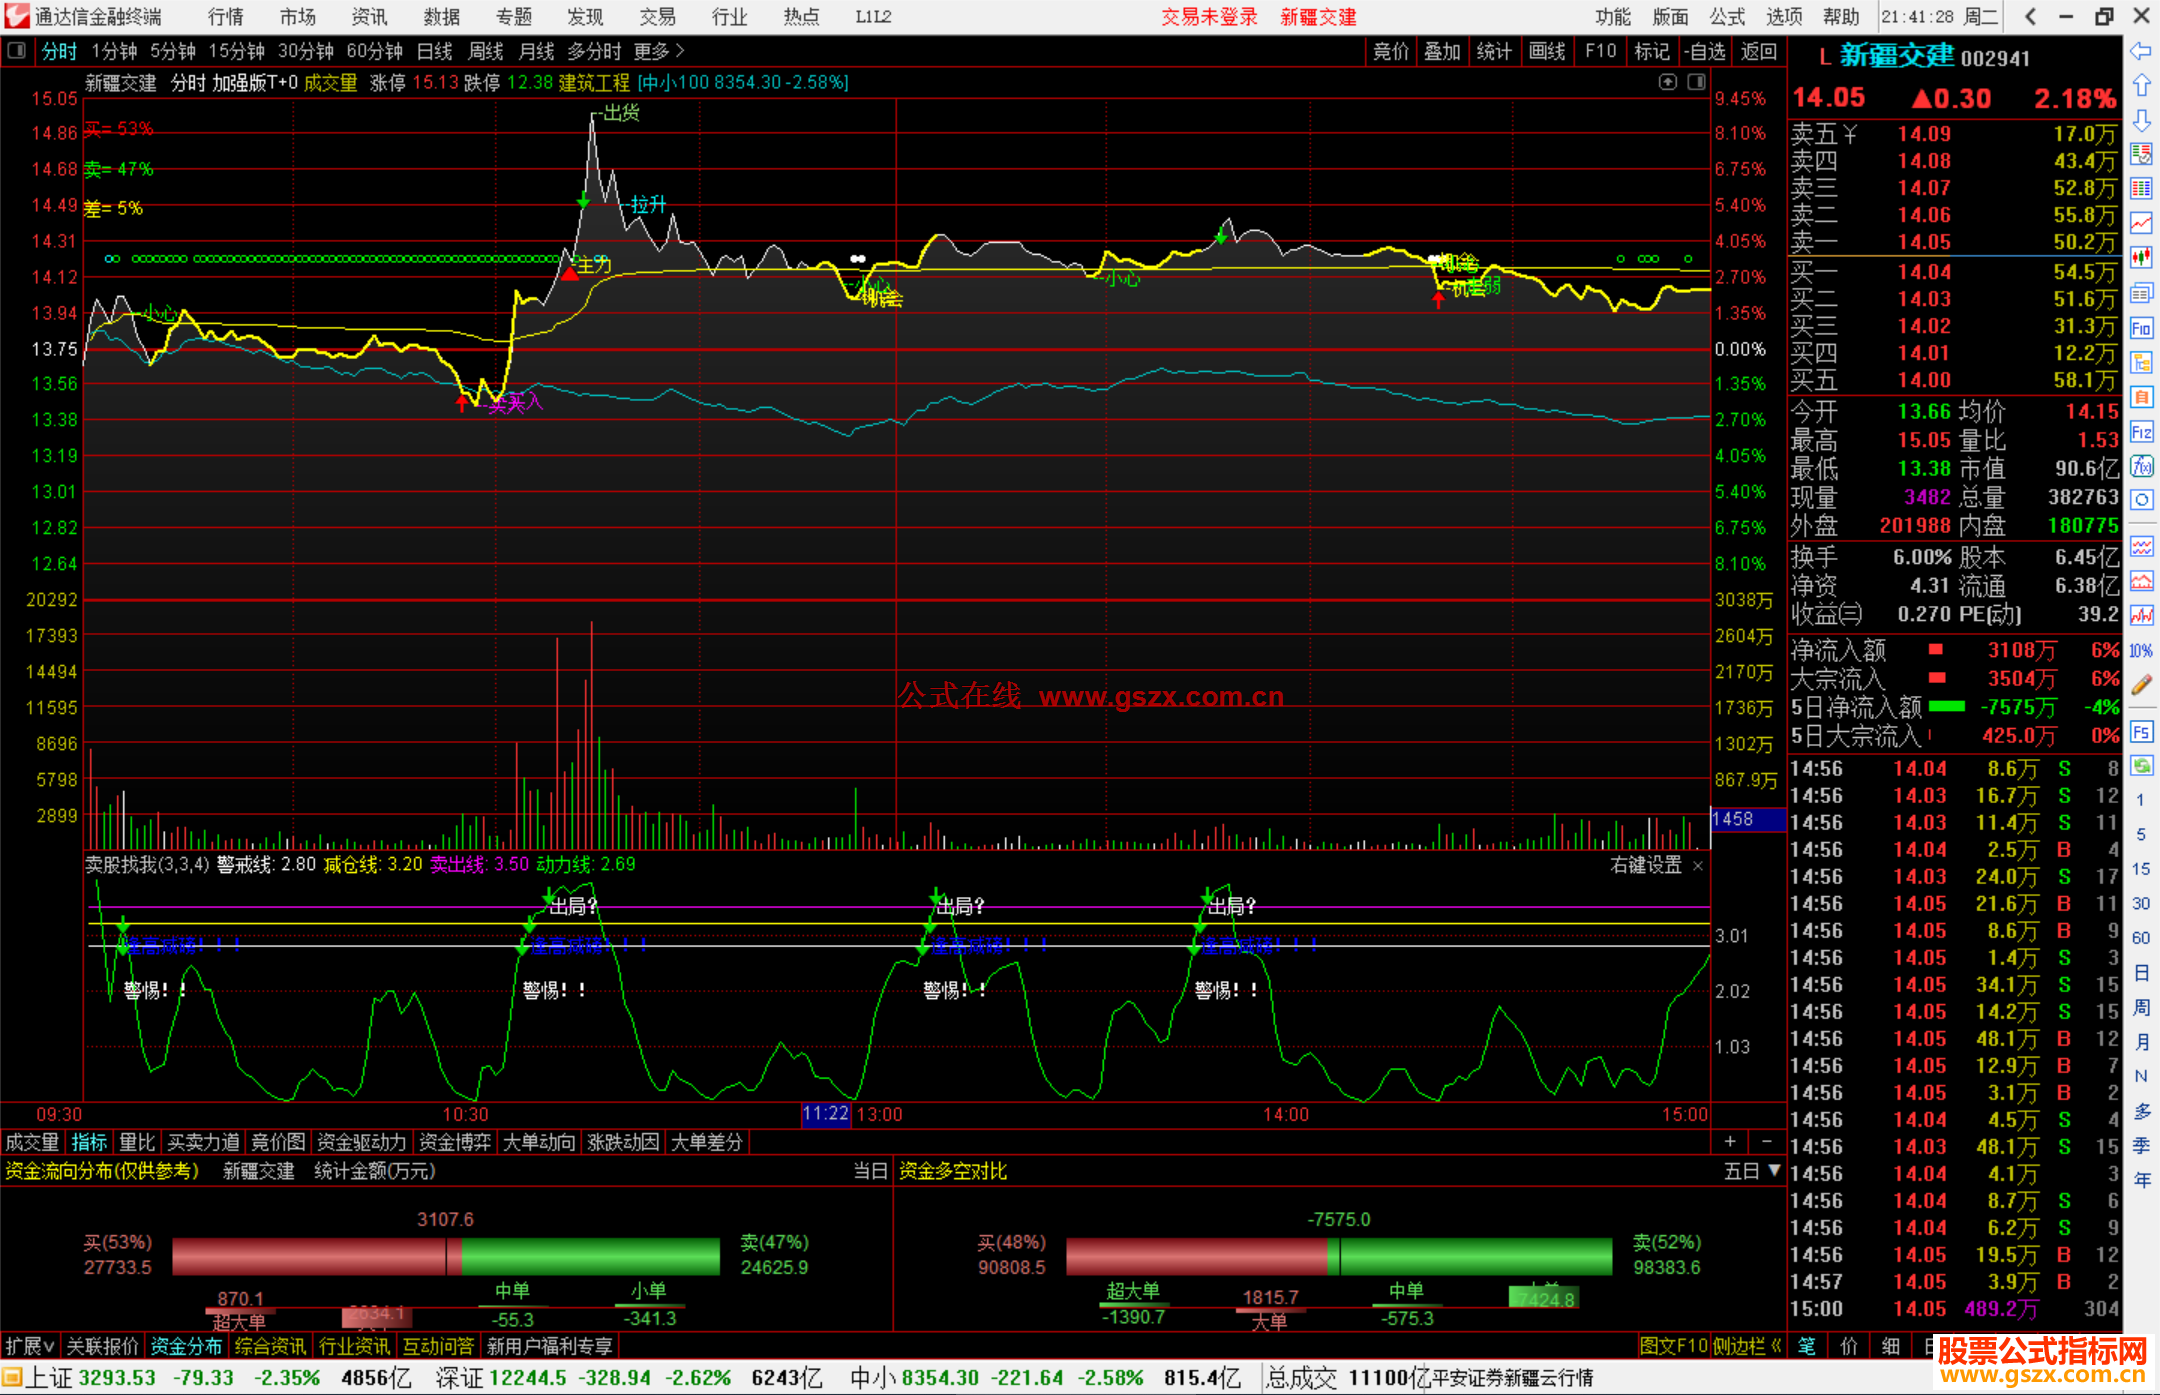Close the 卖股找我 indicator panel

tap(1698, 865)
